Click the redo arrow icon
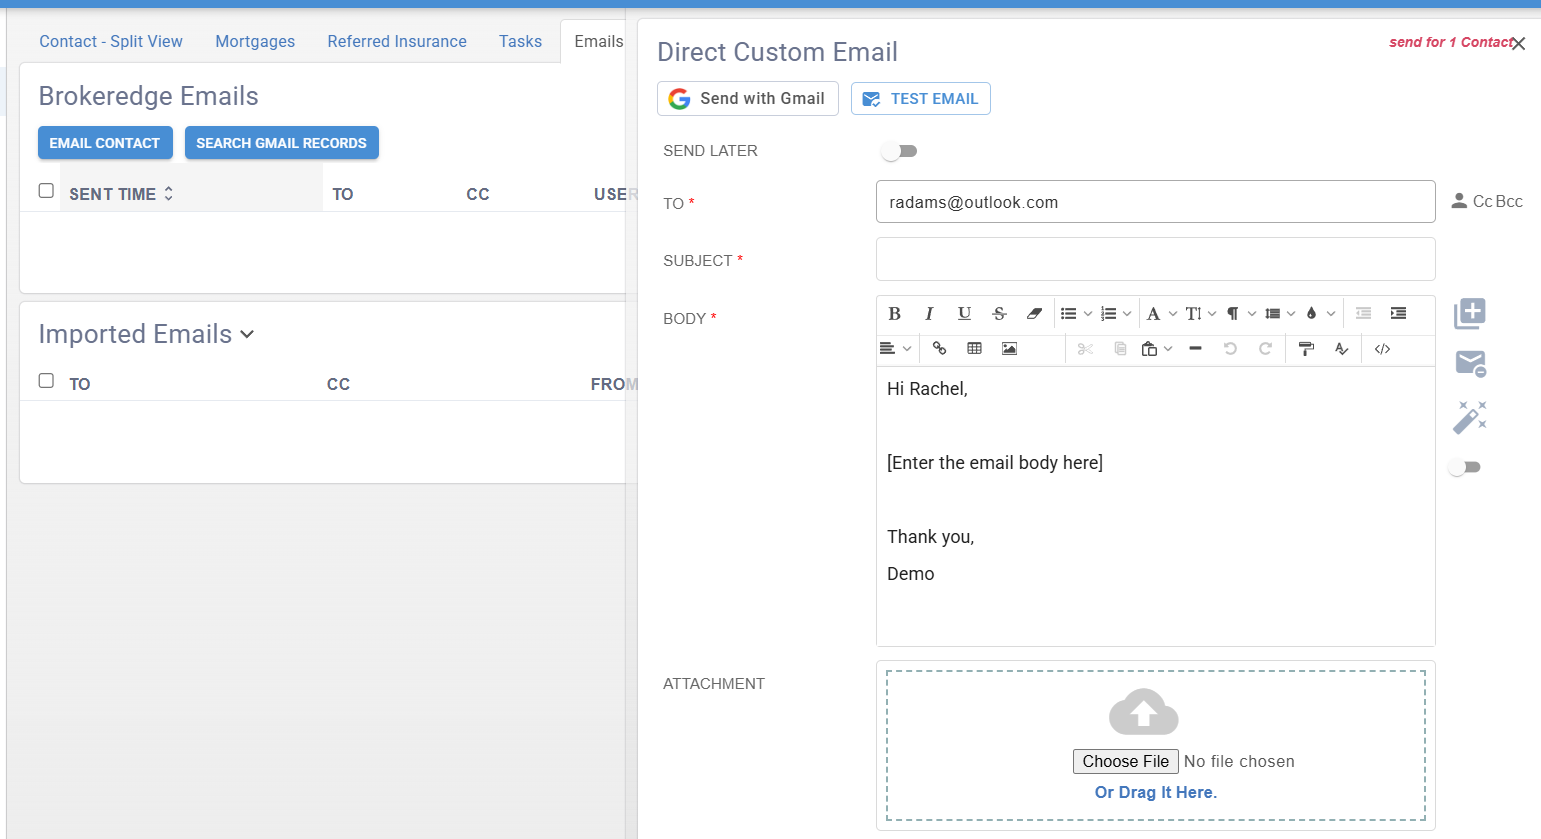1541x839 pixels. pyautogui.click(x=1265, y=348)
